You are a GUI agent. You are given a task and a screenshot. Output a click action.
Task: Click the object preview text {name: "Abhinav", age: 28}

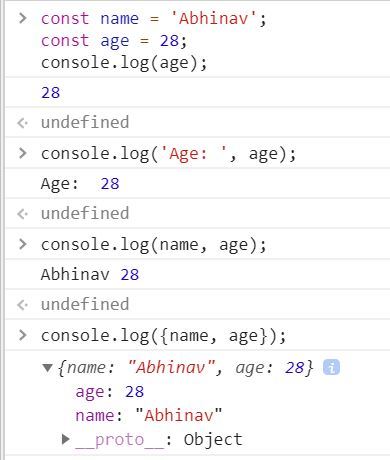click(x=185, y=368)
